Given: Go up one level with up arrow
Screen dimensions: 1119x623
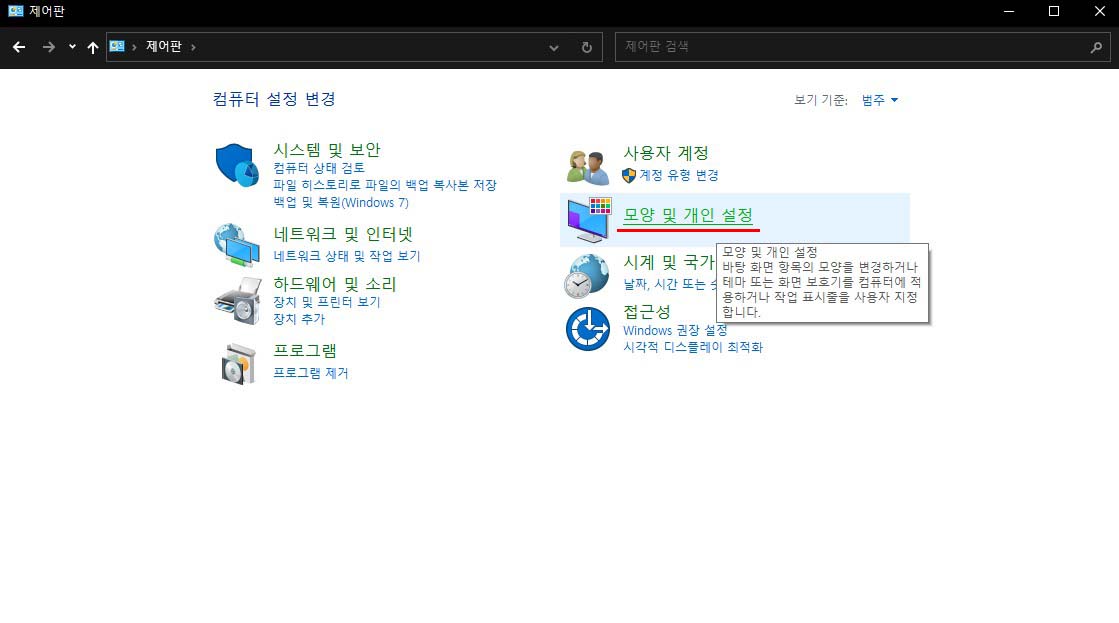Looking at the screenshot, I should (92, 47).
